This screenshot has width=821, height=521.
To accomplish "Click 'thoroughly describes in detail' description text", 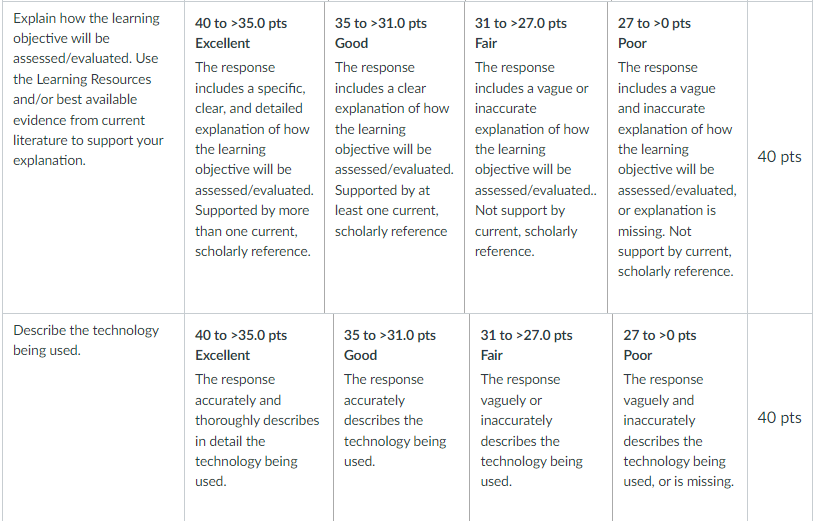I will [257, 431].
